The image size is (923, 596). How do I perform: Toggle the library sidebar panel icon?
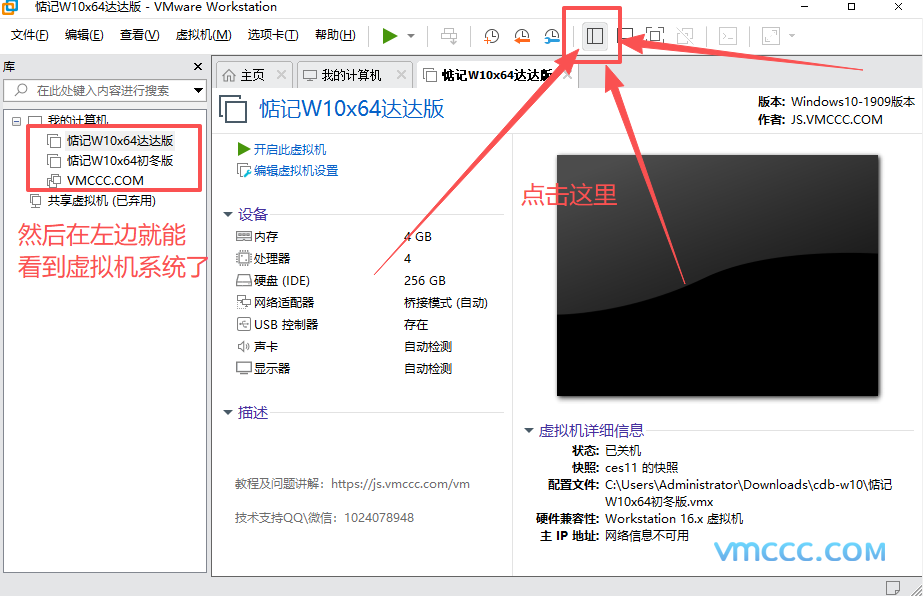point(595,36)
